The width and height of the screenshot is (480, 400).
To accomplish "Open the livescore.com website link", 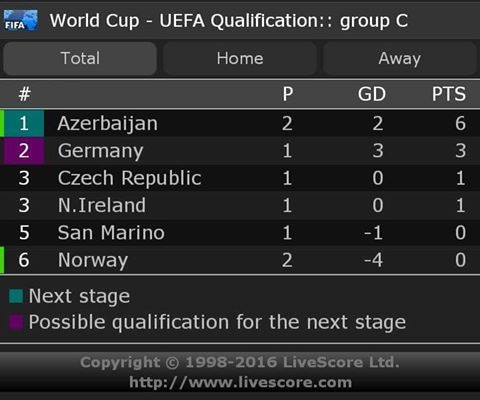I will click(x=241, y=382).
